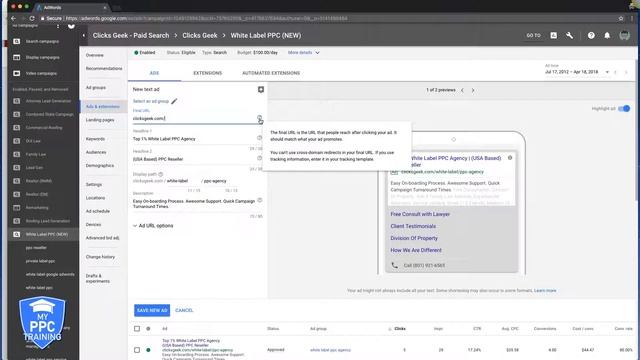Bookmark this page with the star icon
640x360 pixels.
621,18
